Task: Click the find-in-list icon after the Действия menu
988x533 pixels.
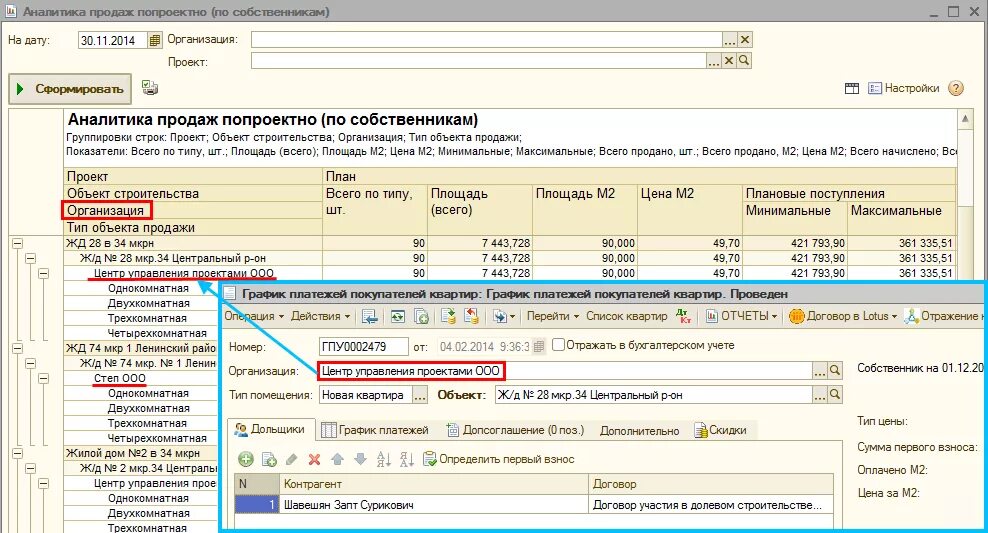Action: pyautogui.click(x=370, y=316)
